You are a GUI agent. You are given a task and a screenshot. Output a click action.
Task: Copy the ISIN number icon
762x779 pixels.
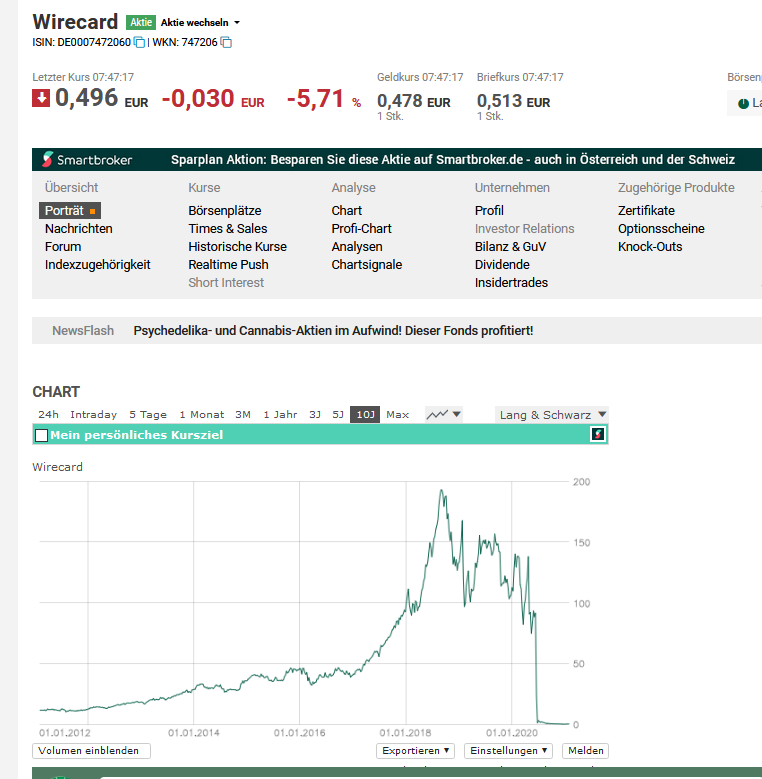click(140, 43)
